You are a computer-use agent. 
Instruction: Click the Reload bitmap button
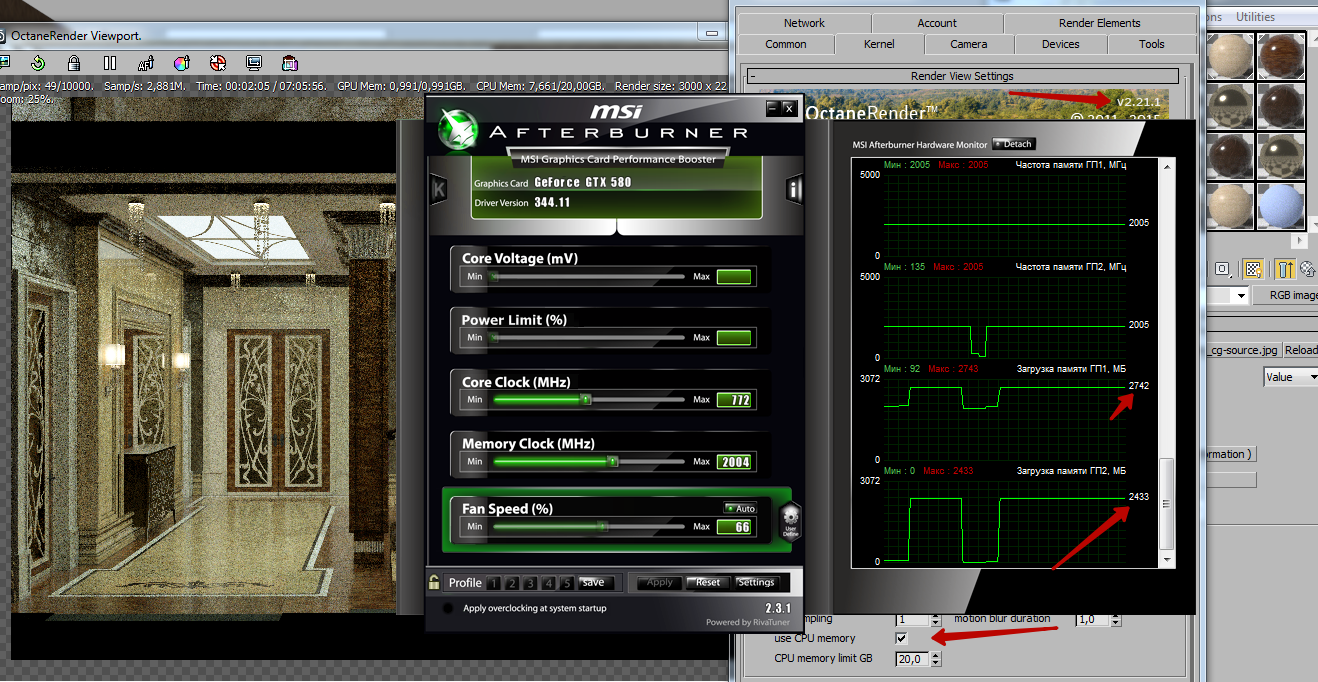coord(1301,350)
